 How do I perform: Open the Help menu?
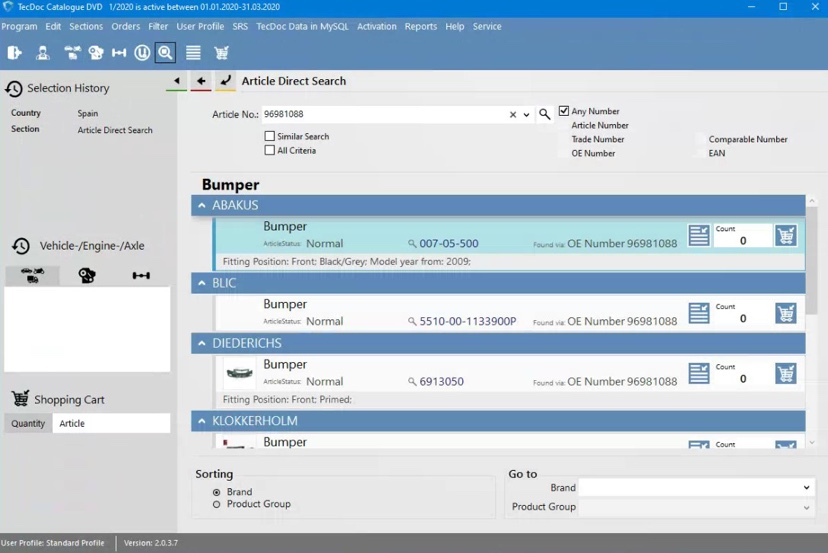click(455, 26)
